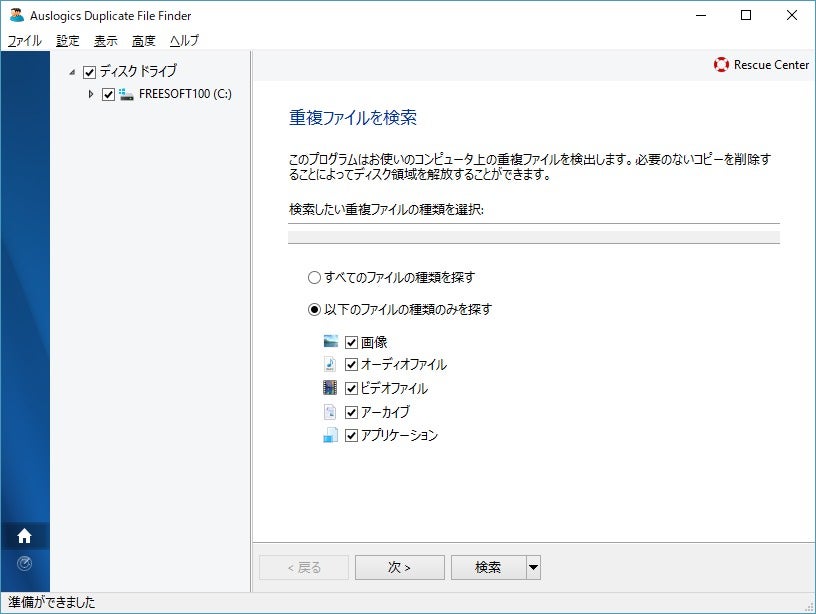Click the Rescue Center lifebuoy icon

(x=721, y=65)
